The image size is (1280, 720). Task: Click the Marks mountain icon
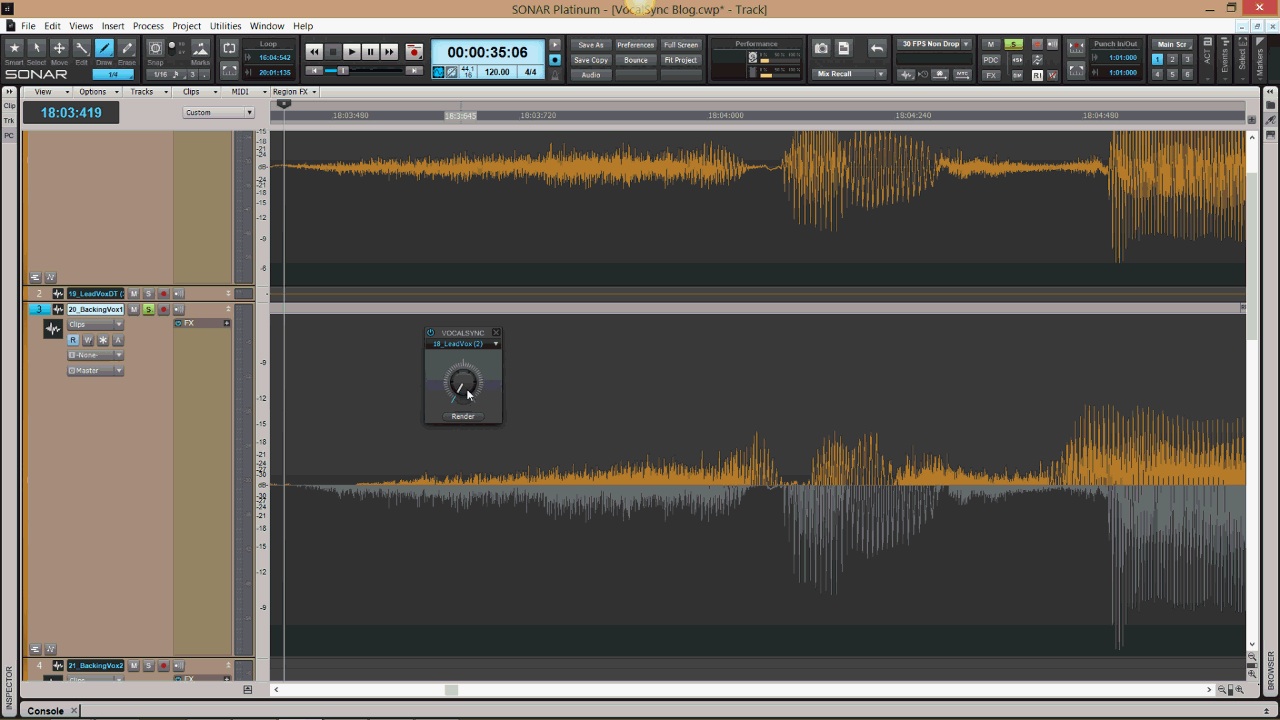pos(200,48)
